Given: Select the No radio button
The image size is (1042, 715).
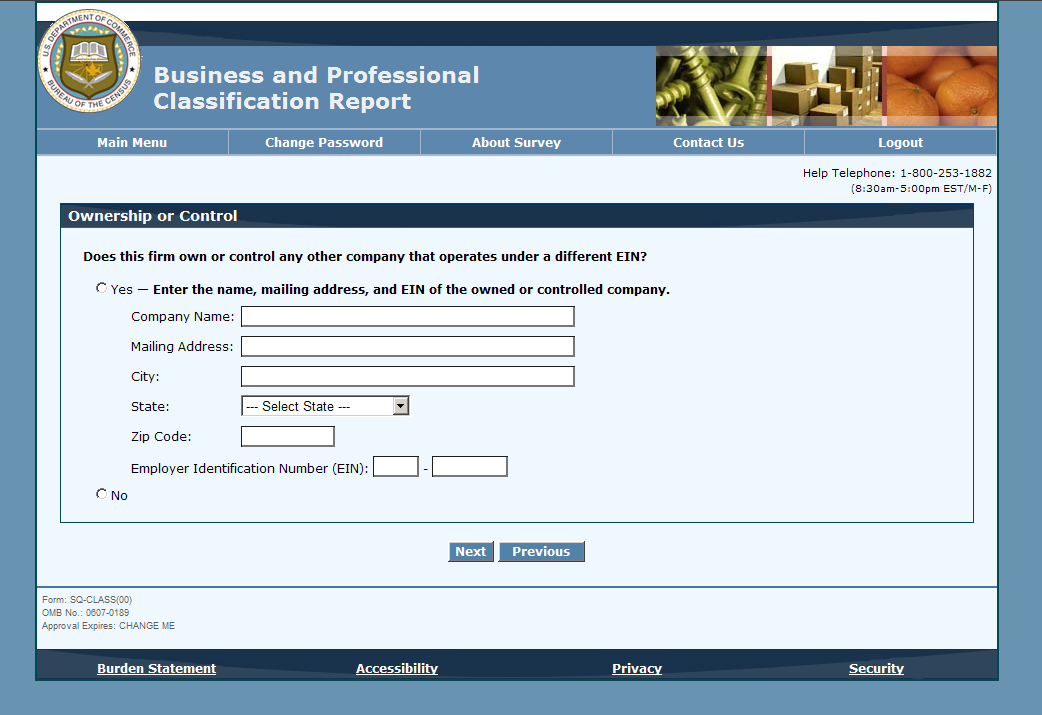Looking at the screenshot, I should pyautogui.click(x=101, y=494).
